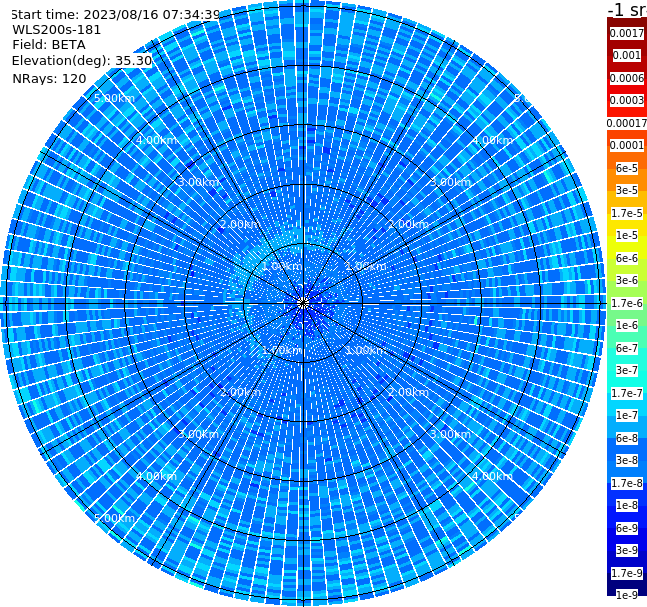Click the lower-right 4.00km range label

click(492, 476)
